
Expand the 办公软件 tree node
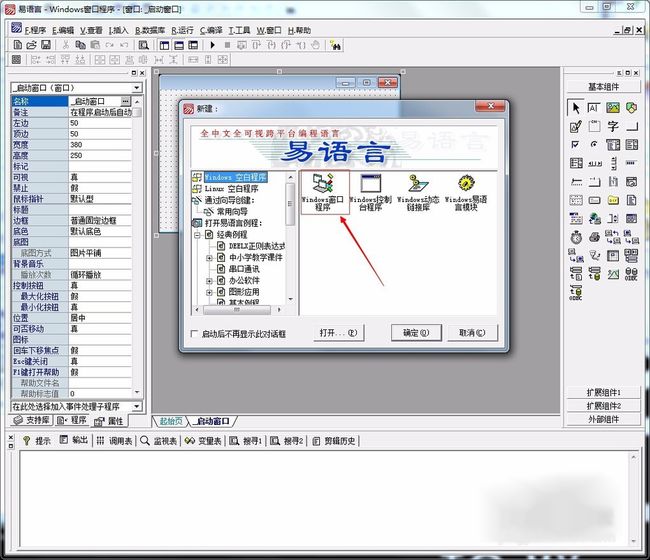(x=209, y=281)
